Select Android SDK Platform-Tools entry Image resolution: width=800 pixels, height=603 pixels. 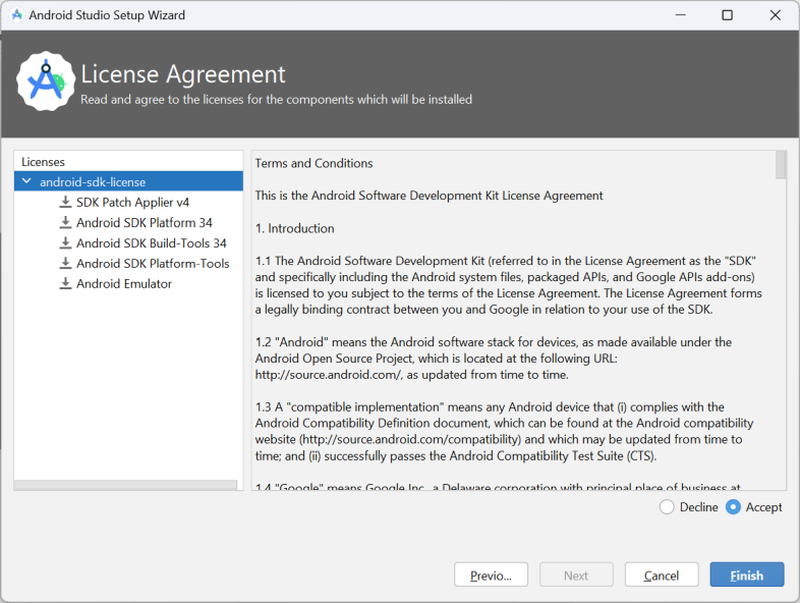[x=153, y=263]
